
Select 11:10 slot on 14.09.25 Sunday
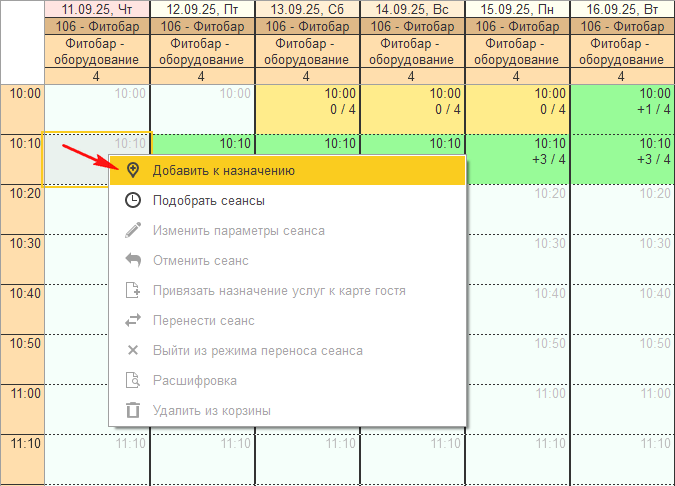(412, 459)
